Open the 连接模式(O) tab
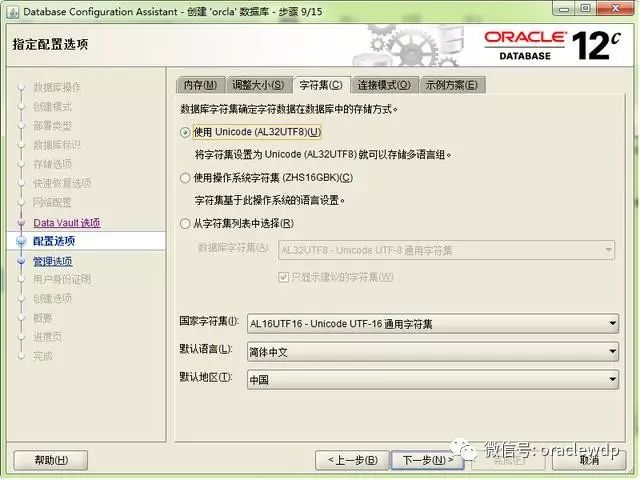This screenshot has height=480, width=640. [384, 85]
